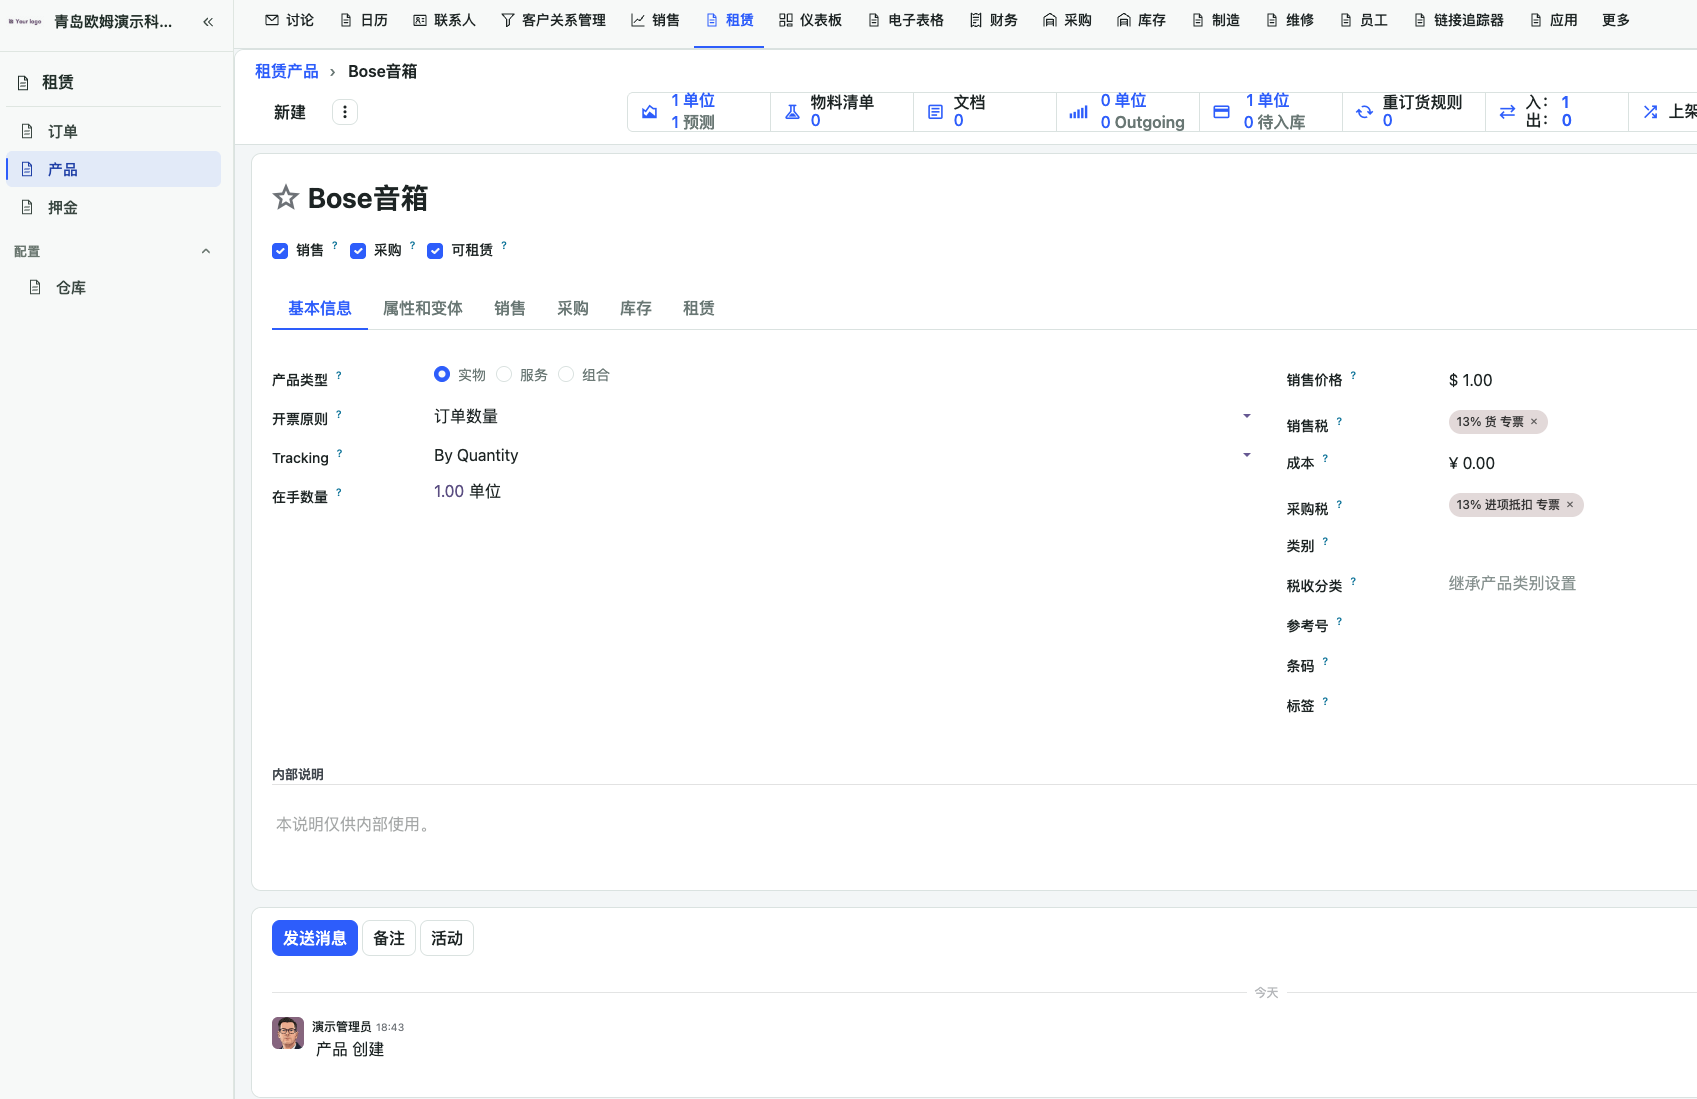Select 实物 product type radio
The height and width of the screenshot is (1099, 1697).
point(442,374)
